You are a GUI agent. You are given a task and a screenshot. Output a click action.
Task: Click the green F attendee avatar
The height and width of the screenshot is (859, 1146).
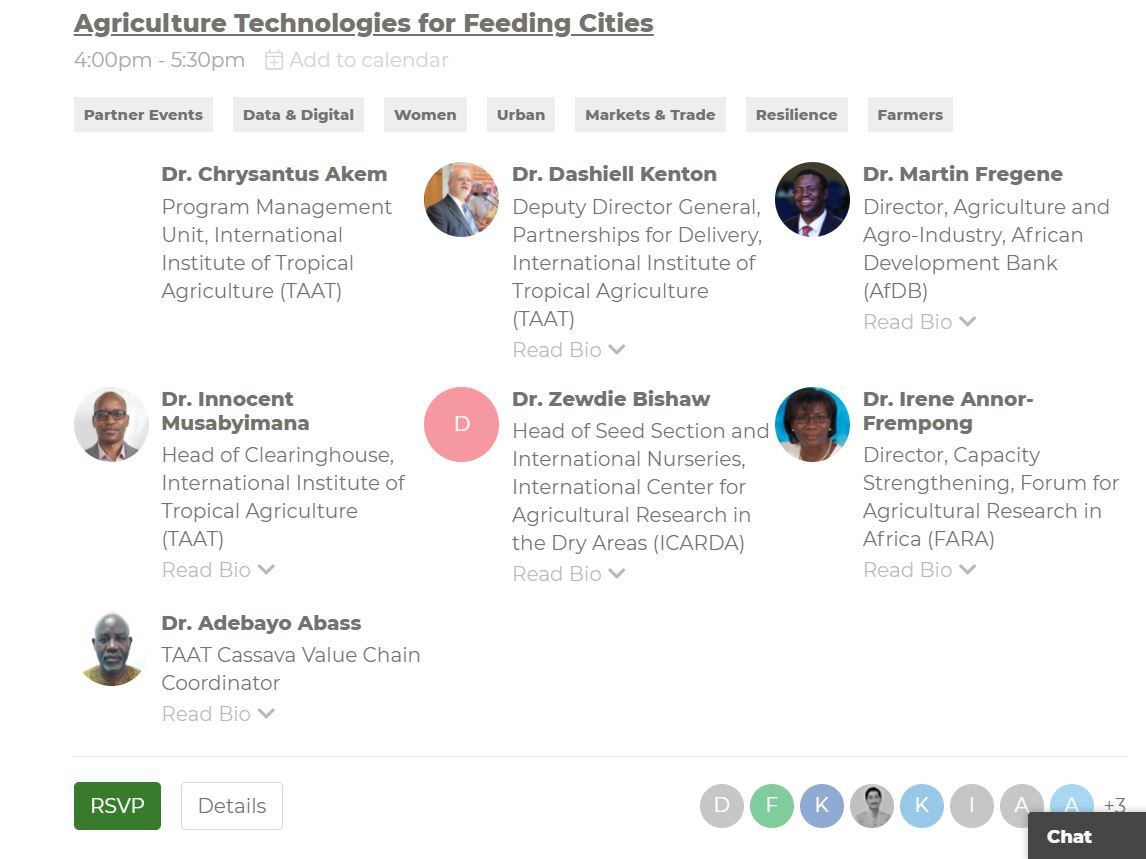[x=772, y=805]
